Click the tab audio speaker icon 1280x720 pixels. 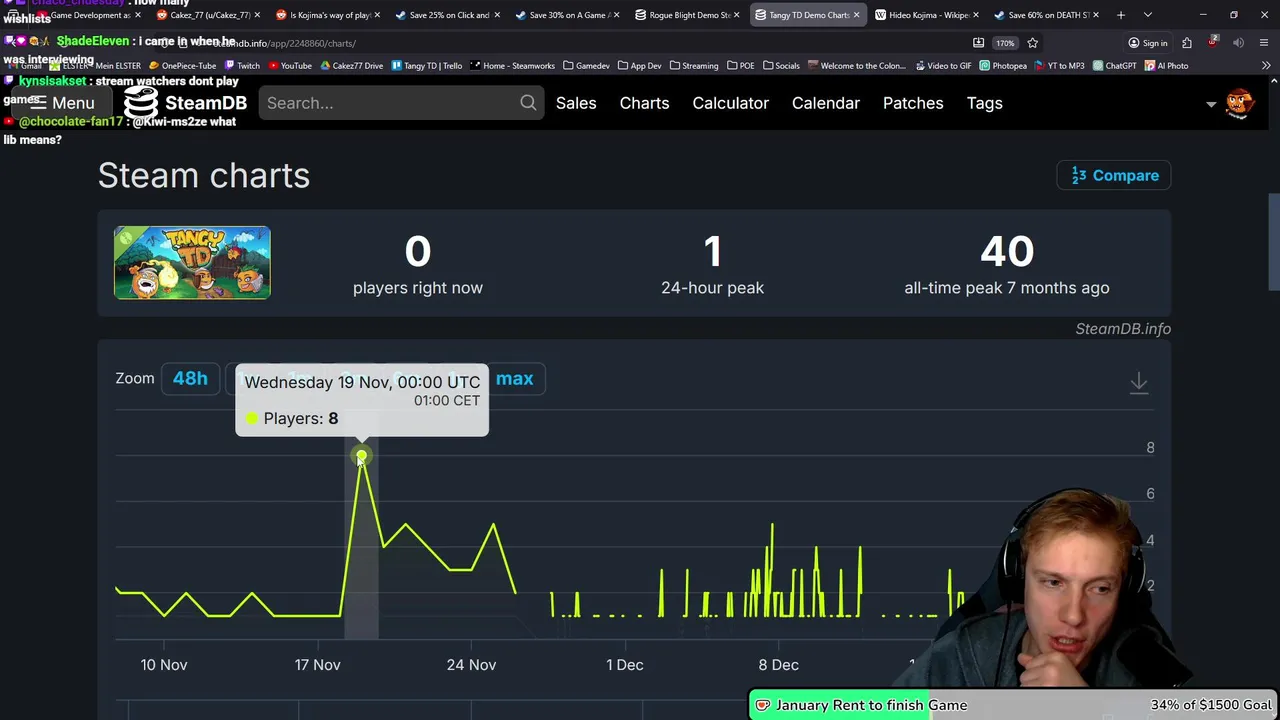pos(1238,43)
